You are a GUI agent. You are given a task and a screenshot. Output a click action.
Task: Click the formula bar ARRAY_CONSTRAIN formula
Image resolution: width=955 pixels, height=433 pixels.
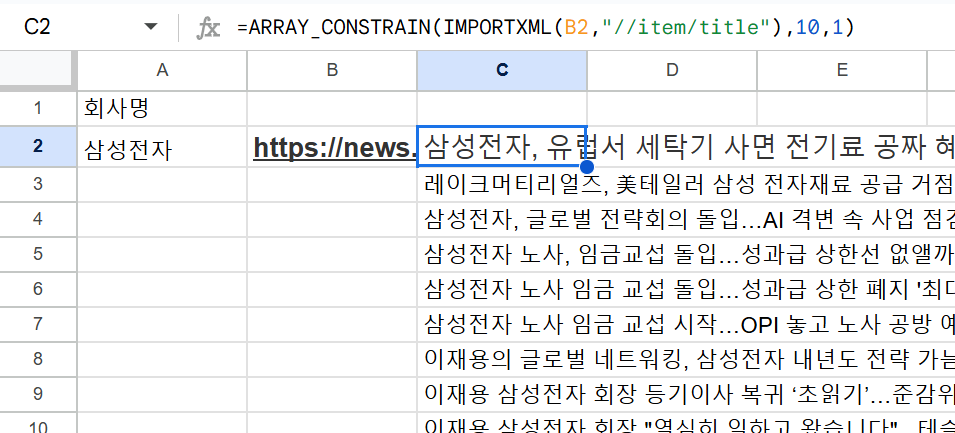point(546,27)
